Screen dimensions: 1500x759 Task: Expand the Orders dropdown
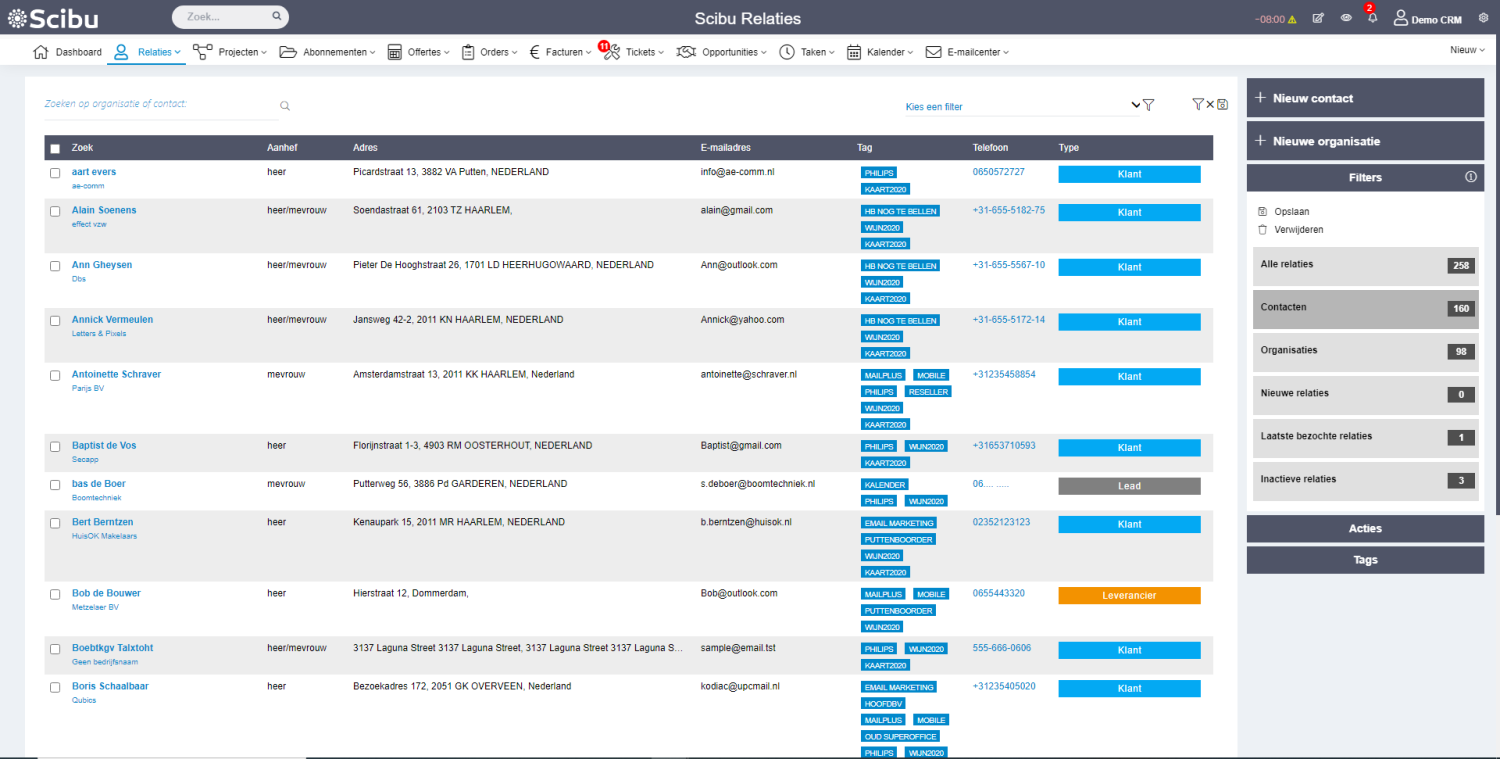pos(489,52)
